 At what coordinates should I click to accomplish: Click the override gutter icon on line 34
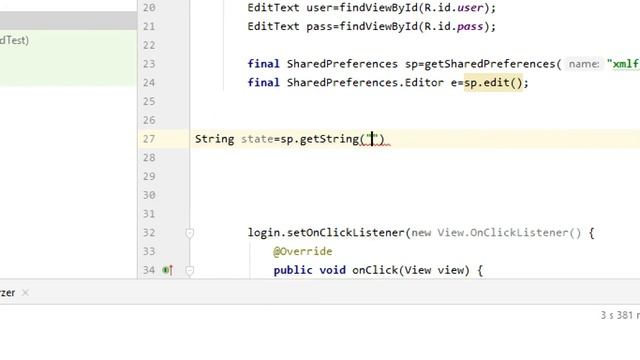168,270
